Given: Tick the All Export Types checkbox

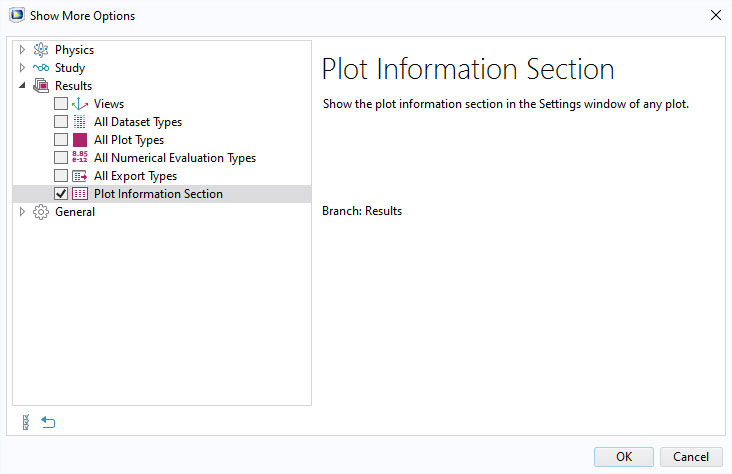Looking at the screenshot, I should pyautogui.click(x=61, y=176).
